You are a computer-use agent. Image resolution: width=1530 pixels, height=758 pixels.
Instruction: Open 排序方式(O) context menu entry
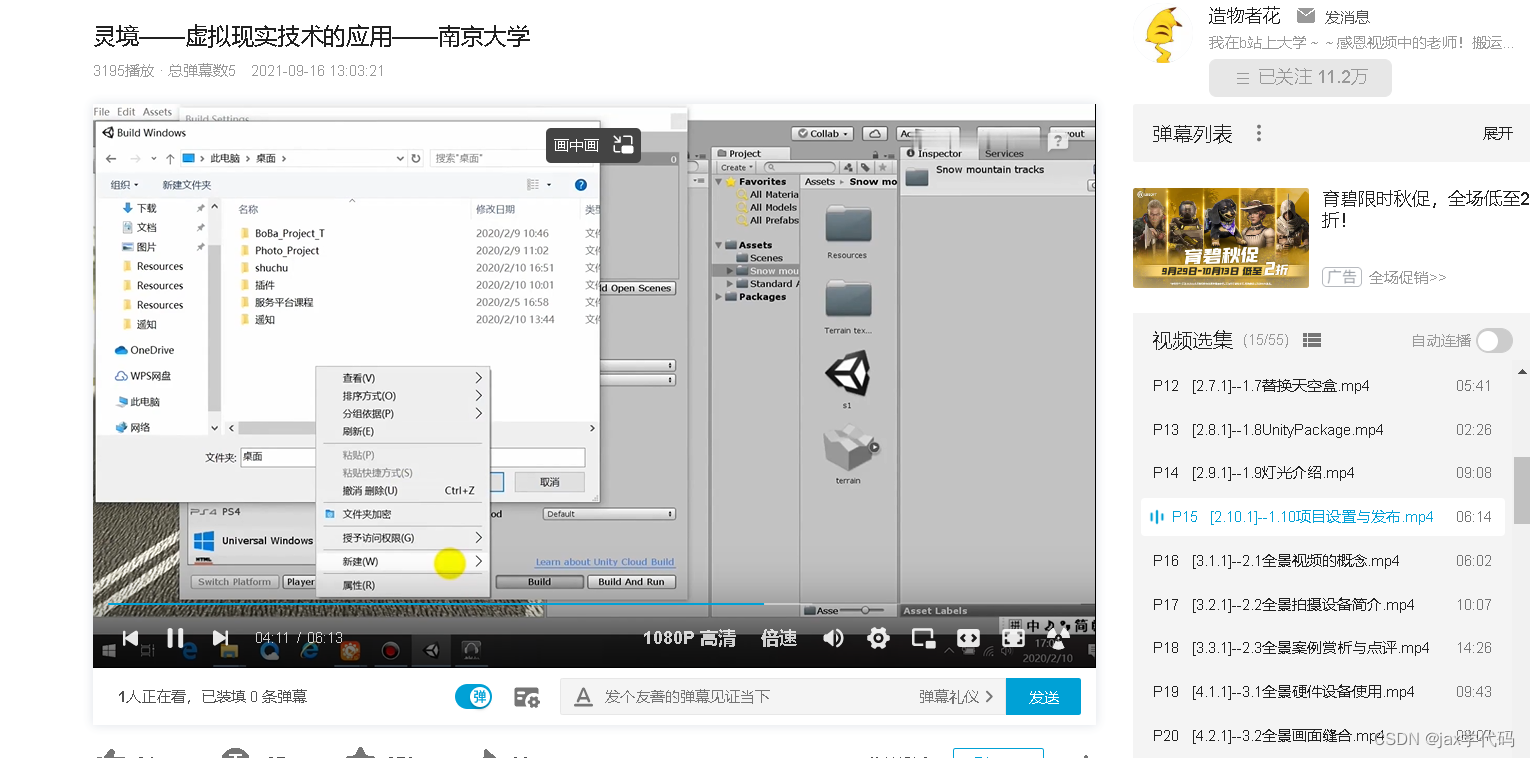[402, 396]
